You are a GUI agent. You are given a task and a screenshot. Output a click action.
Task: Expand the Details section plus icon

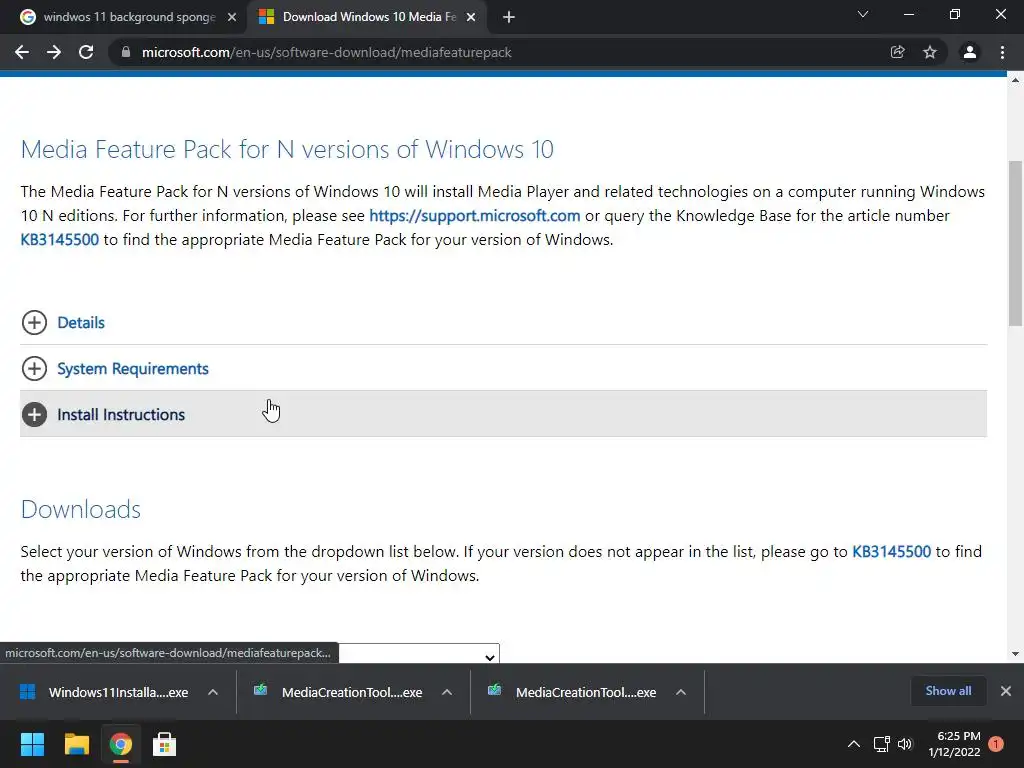[x=34, y=322]
